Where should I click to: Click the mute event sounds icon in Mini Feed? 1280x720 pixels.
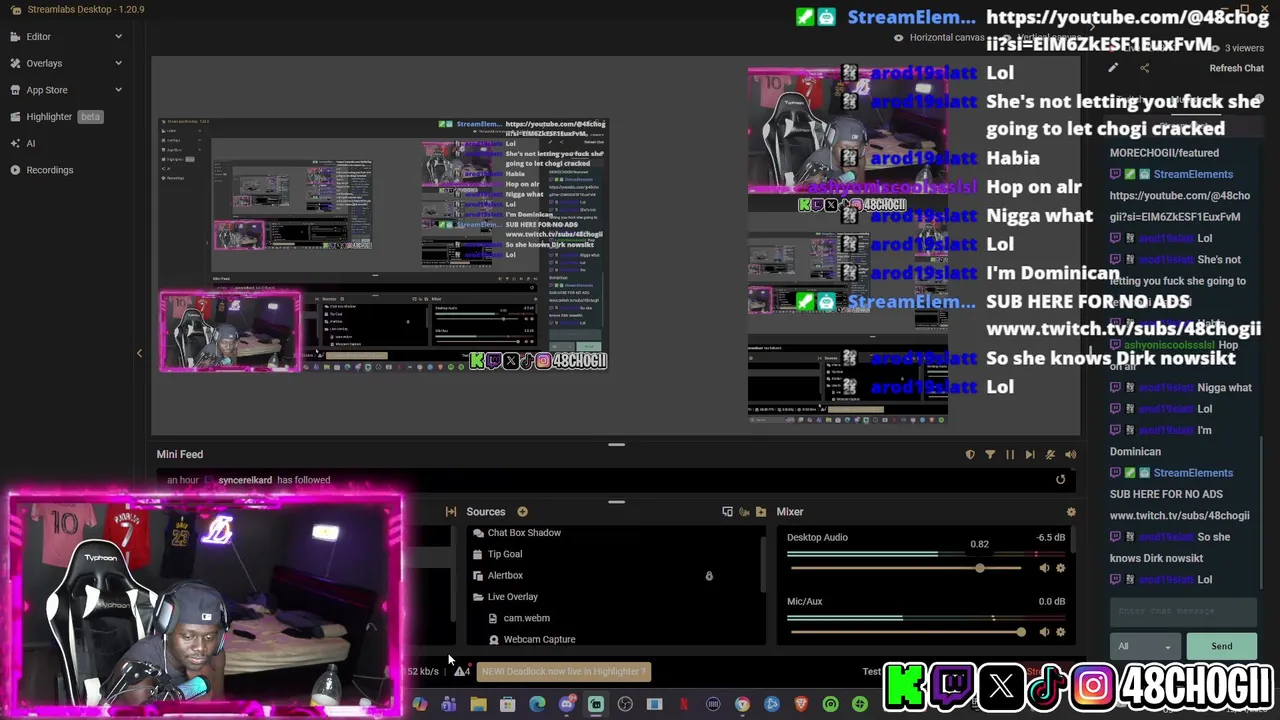click(x=1050, y=455)
